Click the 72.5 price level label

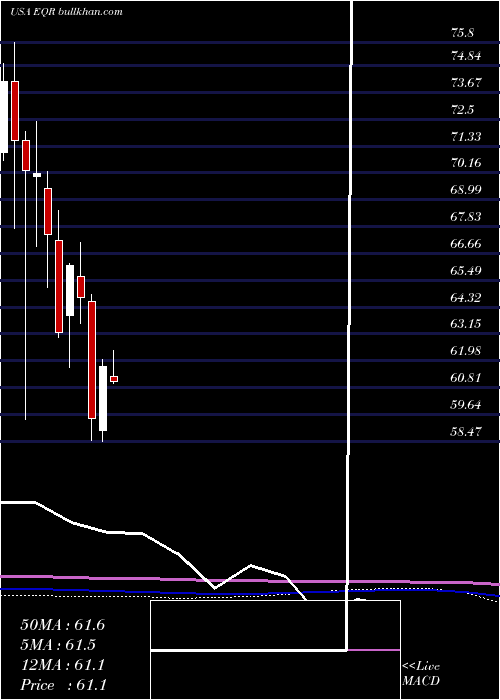pyautogui.click(x=462, y=110)
